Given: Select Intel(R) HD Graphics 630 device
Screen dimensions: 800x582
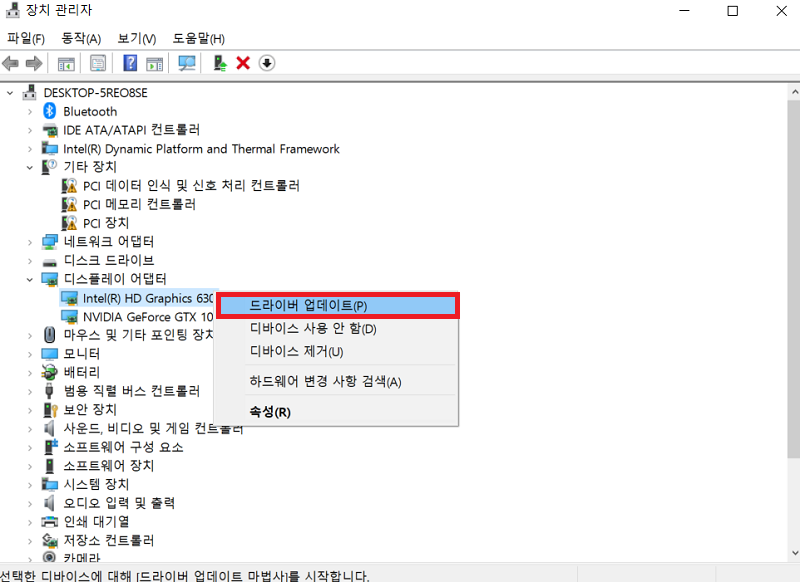Looking at the screenshot, I should (148, 298).
